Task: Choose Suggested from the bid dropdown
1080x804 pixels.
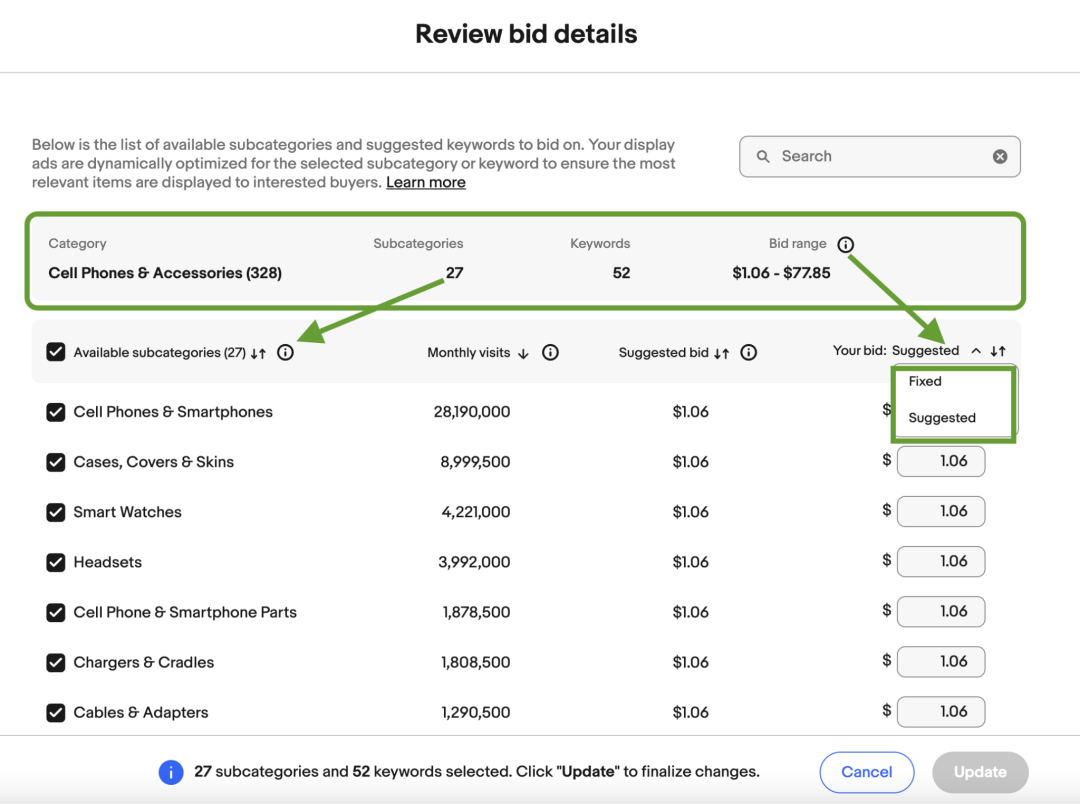Action: (x=942, y=418)
